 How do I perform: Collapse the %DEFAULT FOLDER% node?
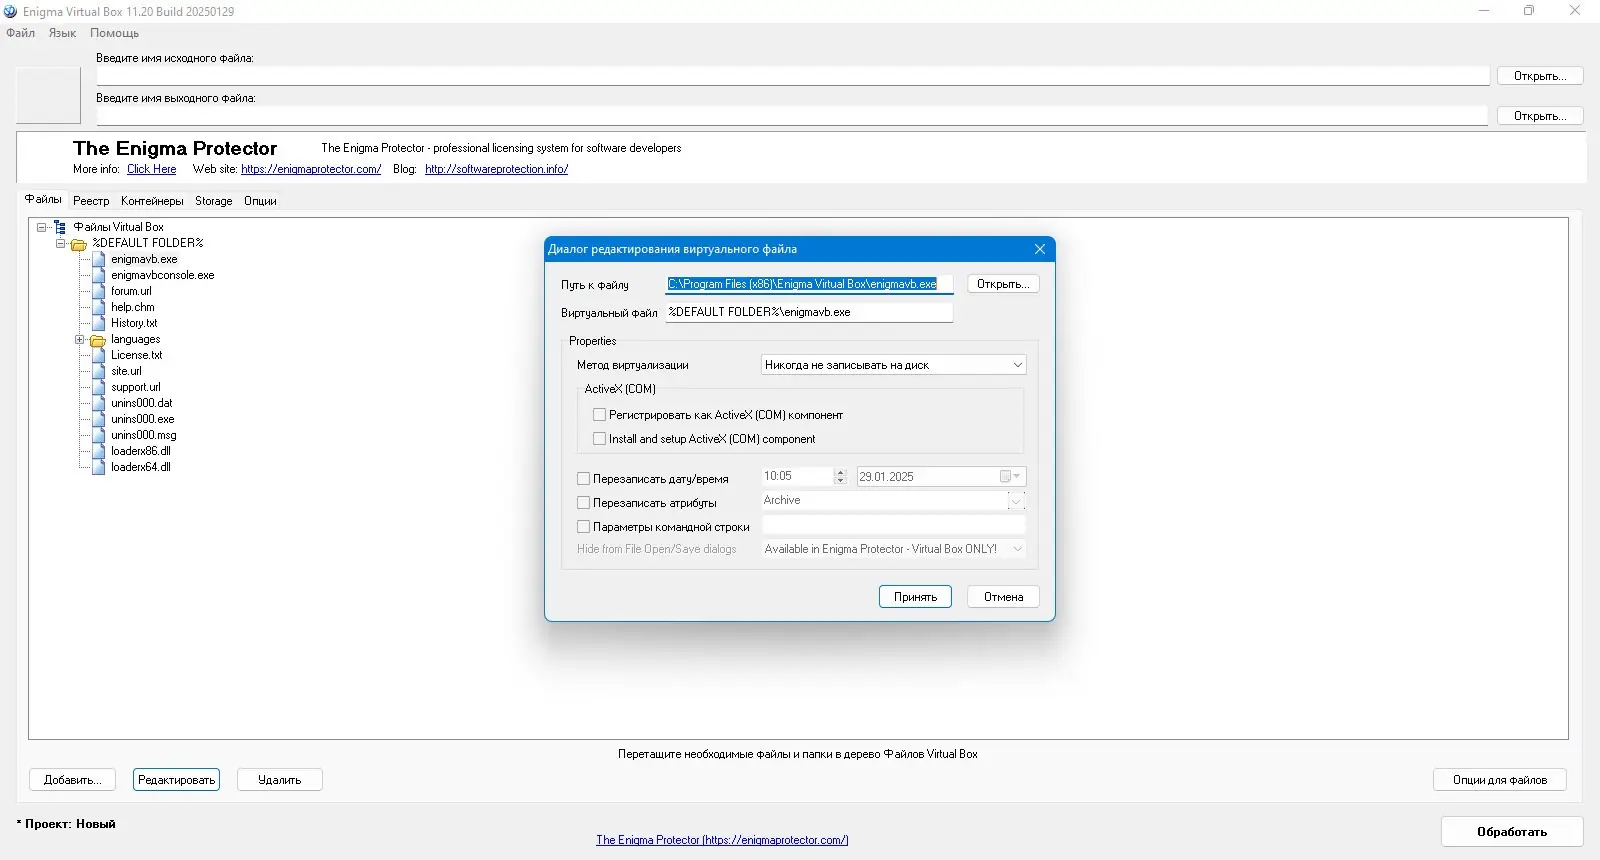click(x=61, y=243)
